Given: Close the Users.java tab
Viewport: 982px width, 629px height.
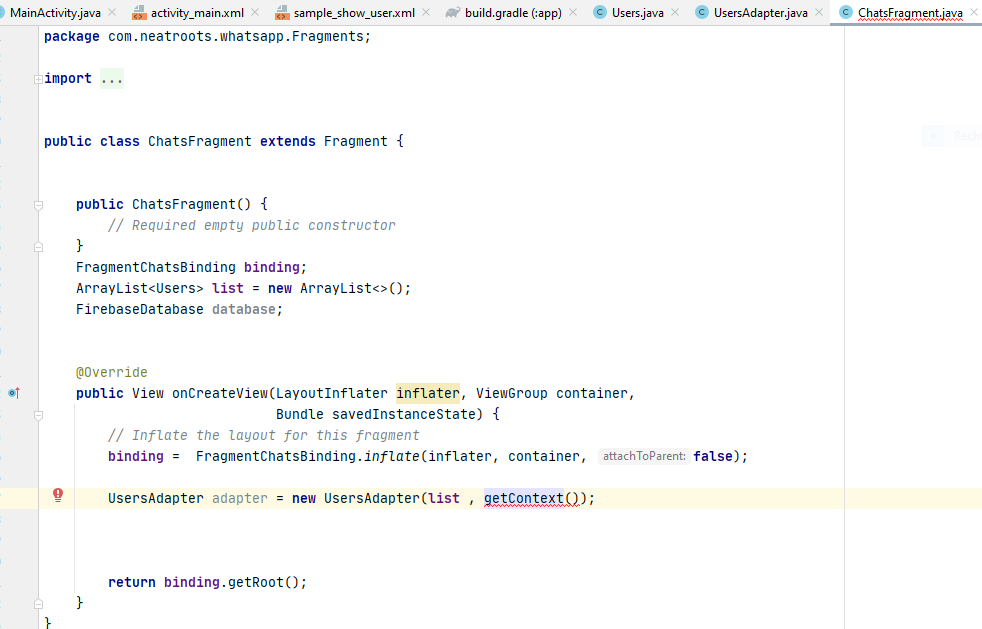Looking at the screenshot, I should click(x=674, y=12).
